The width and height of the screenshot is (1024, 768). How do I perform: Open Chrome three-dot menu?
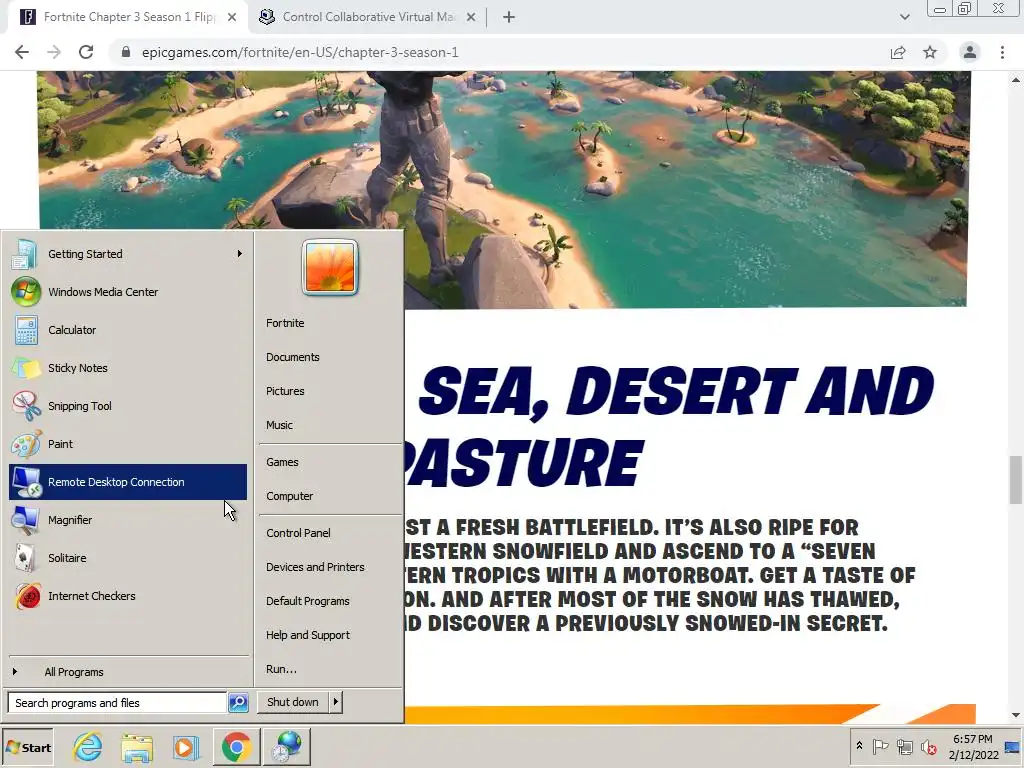(1002, 52)
